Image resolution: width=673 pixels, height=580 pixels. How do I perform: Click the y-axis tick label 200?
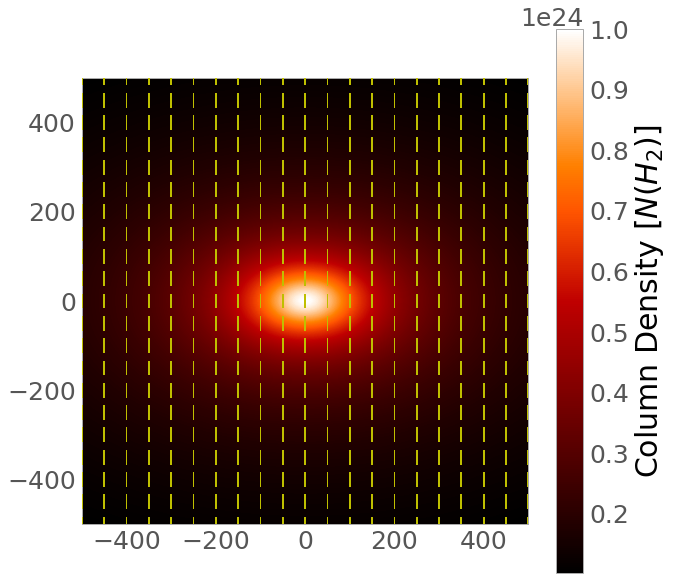tap(52, 213)
